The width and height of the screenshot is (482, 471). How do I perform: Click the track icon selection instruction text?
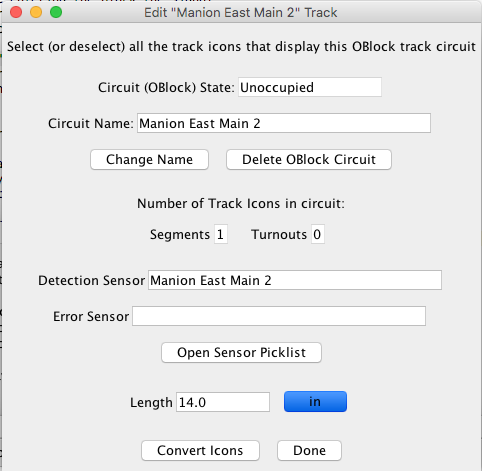(241, 46)
